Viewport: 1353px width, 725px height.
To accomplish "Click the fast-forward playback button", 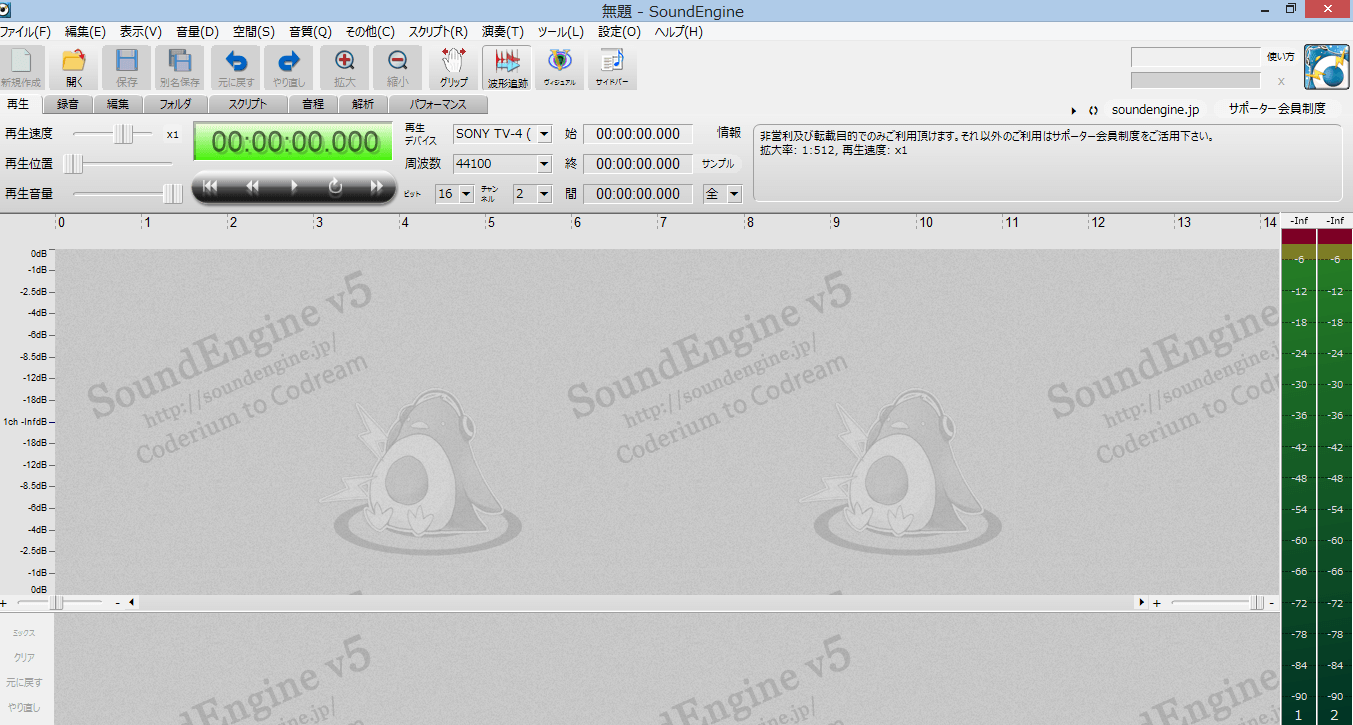I will [x=377, y=186].
